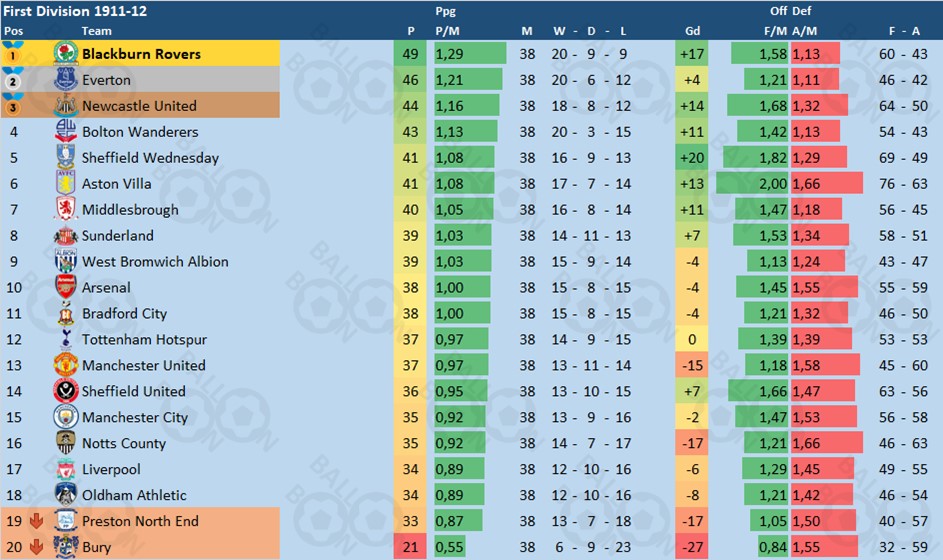Click Bury's red relegation arrow
This screenshot has width=943, height=560.
[x=36, y=547]
